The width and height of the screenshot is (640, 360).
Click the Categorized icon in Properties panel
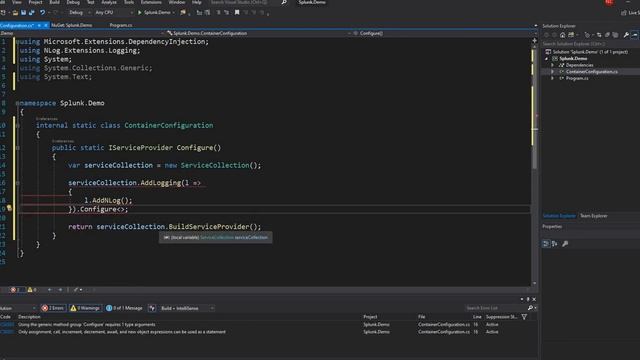pos(546,244)
